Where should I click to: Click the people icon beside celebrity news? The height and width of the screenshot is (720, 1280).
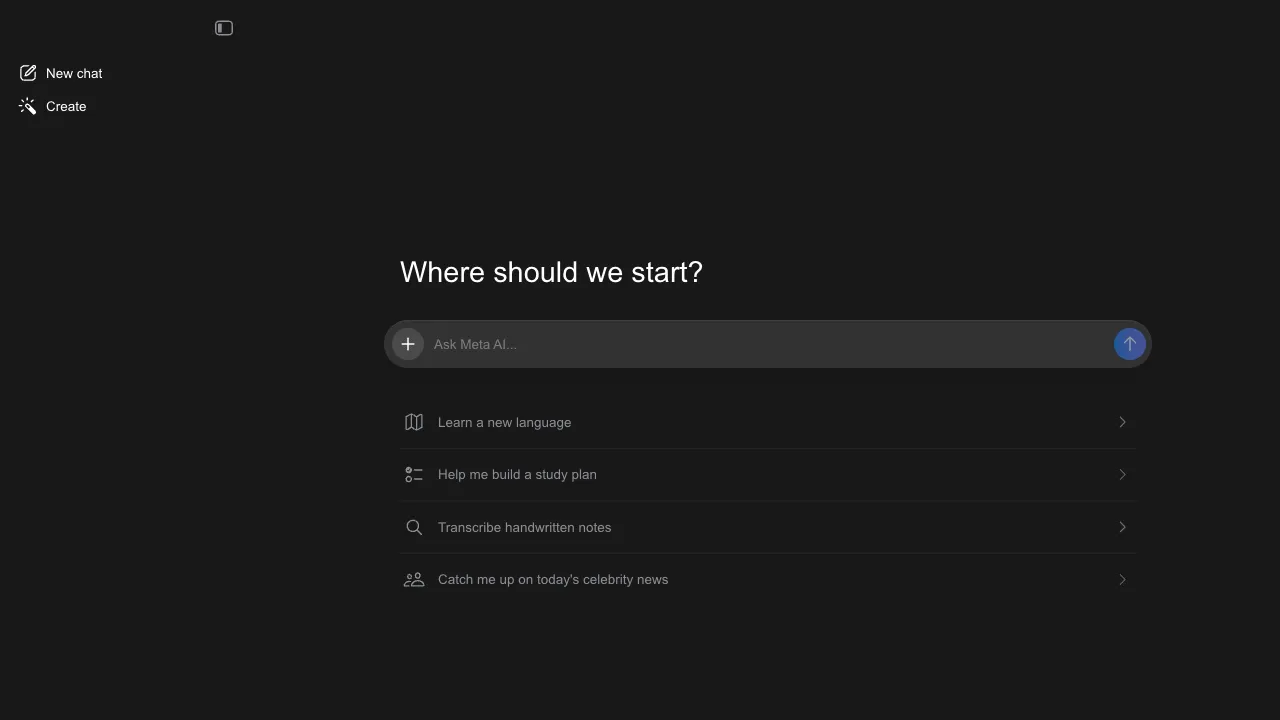(x=414, y=580)
